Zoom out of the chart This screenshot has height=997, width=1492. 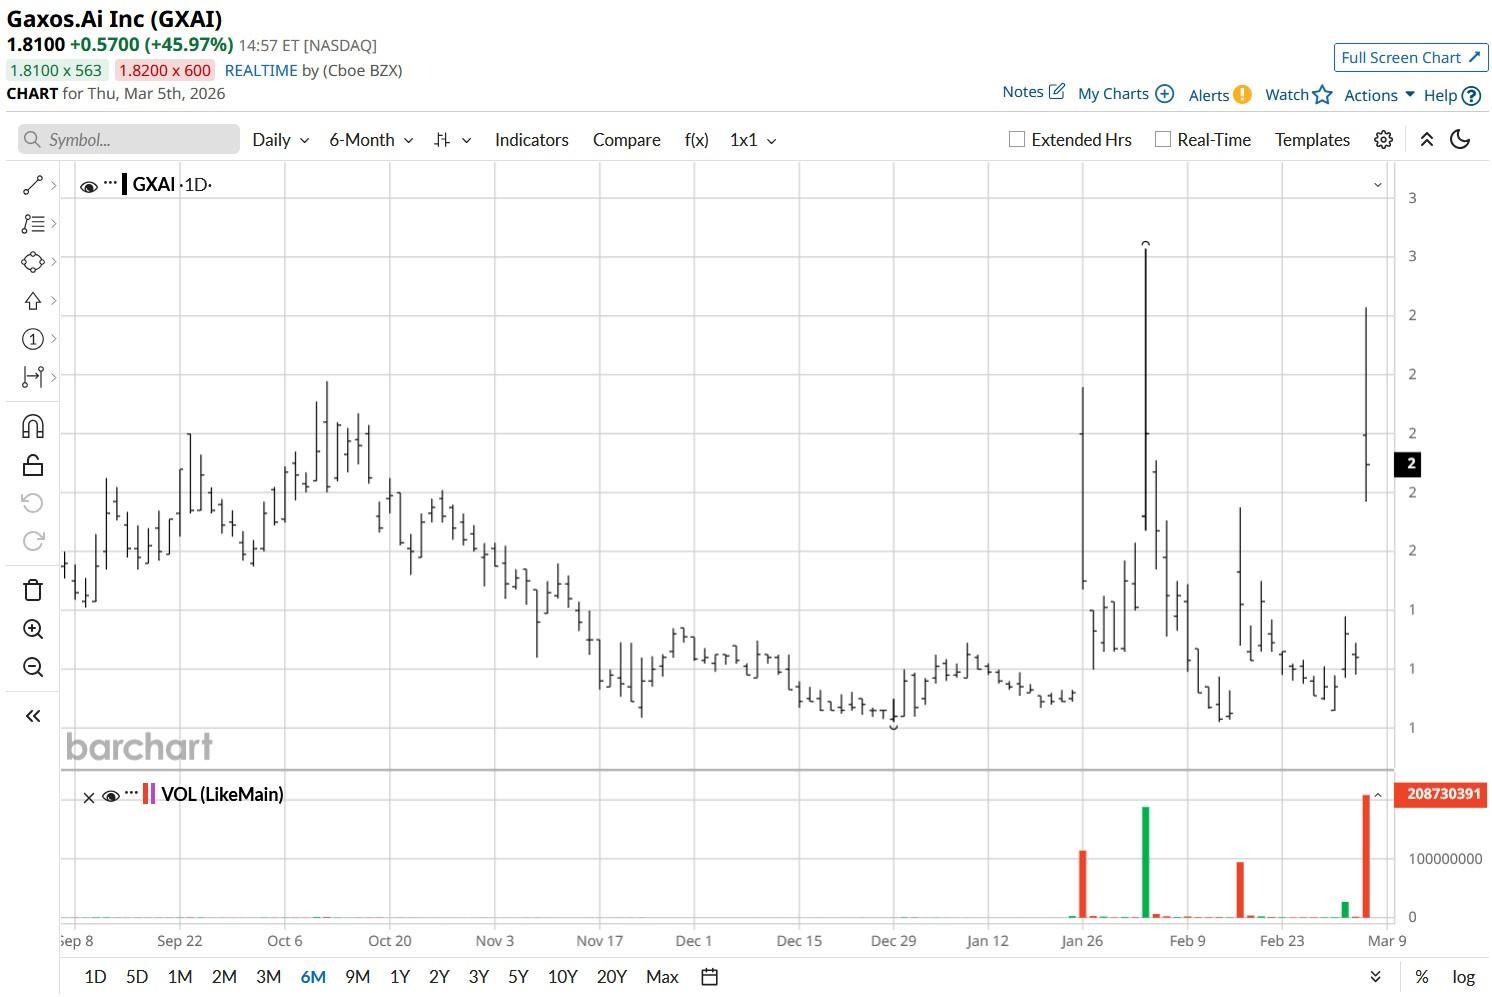coord(32,667)
